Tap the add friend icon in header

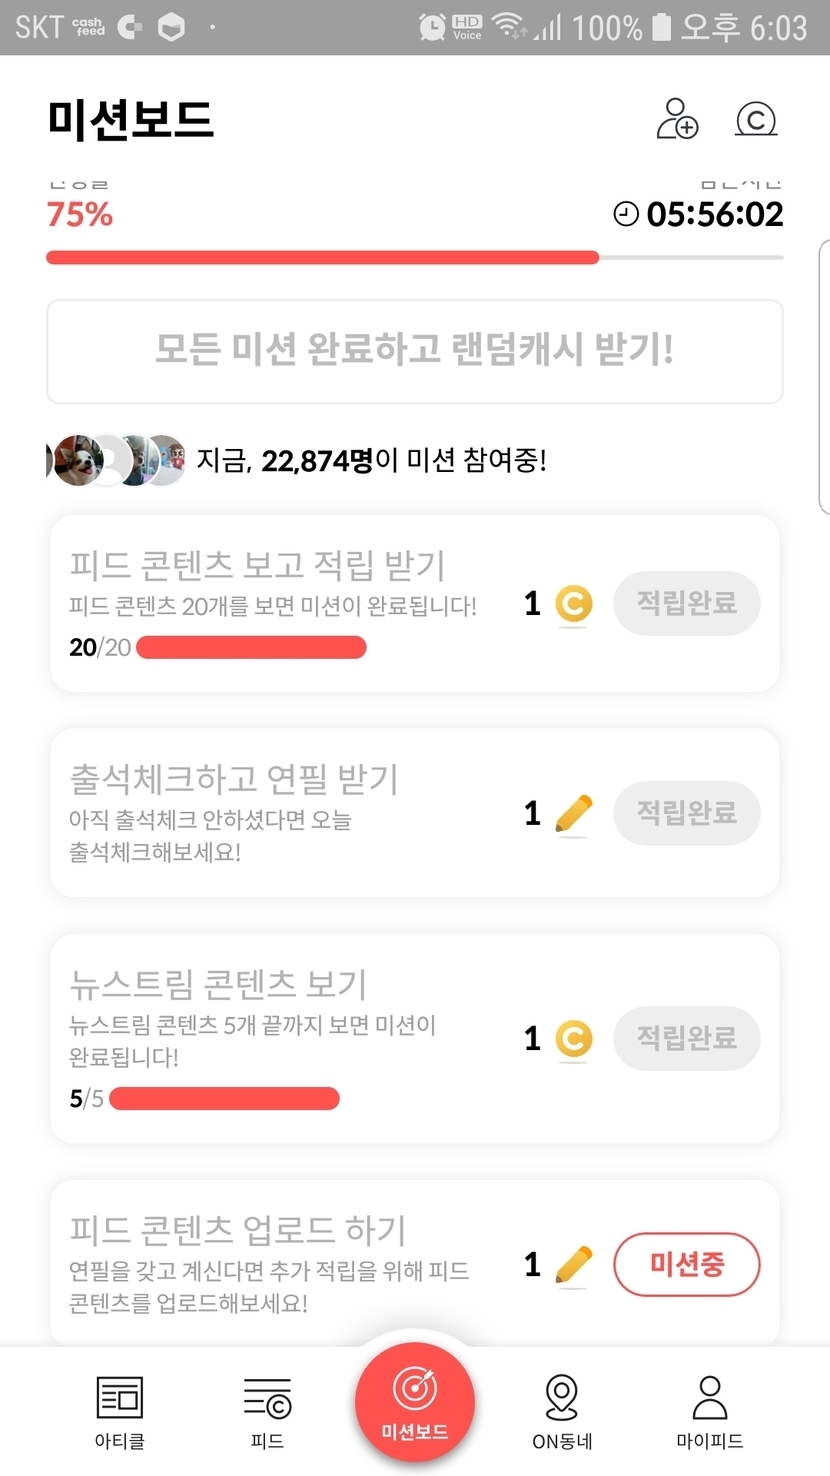pos(677,119)
